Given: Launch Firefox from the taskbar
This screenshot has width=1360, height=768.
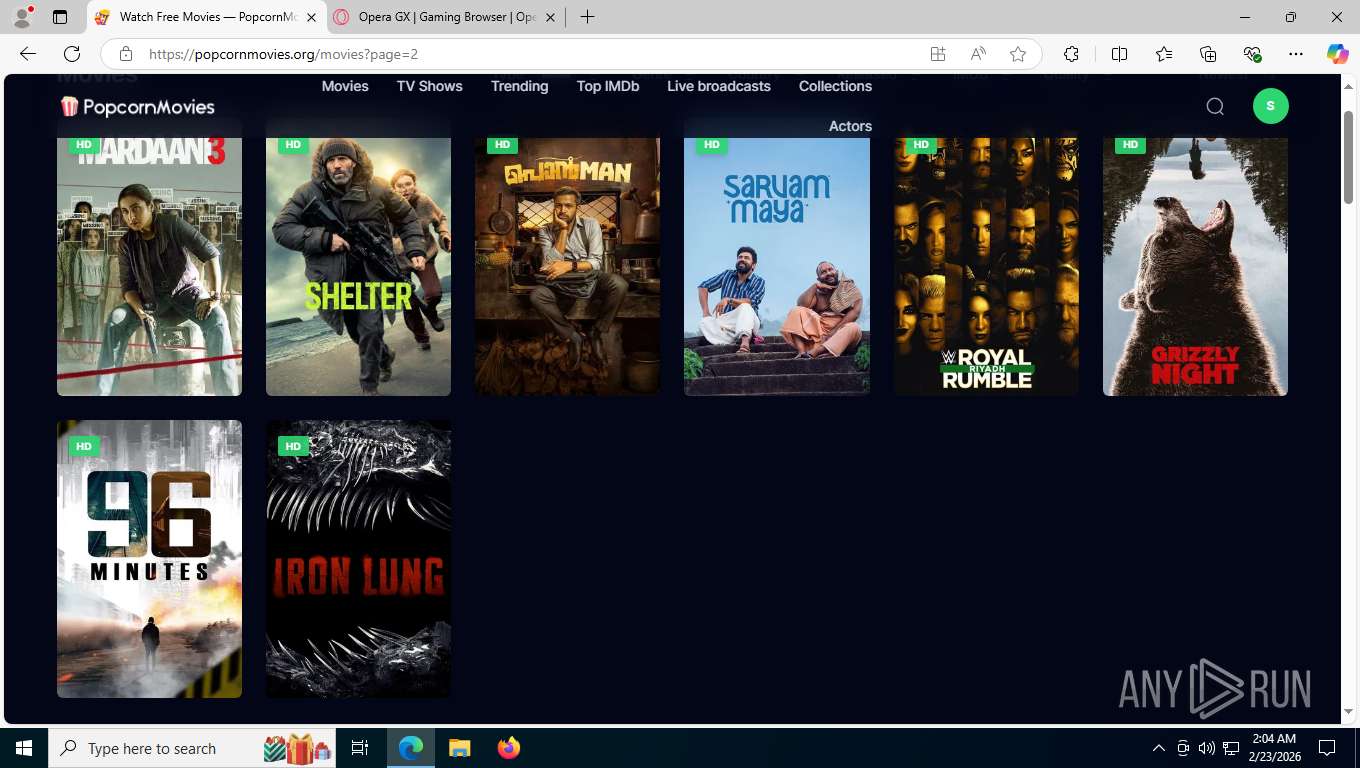Looking at the screenshot, I should [508, 748].
